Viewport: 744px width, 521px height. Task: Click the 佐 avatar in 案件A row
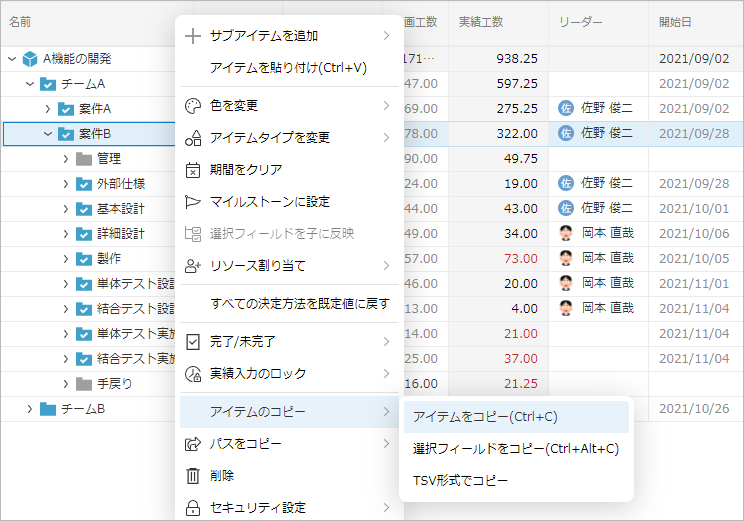(565, 109)
